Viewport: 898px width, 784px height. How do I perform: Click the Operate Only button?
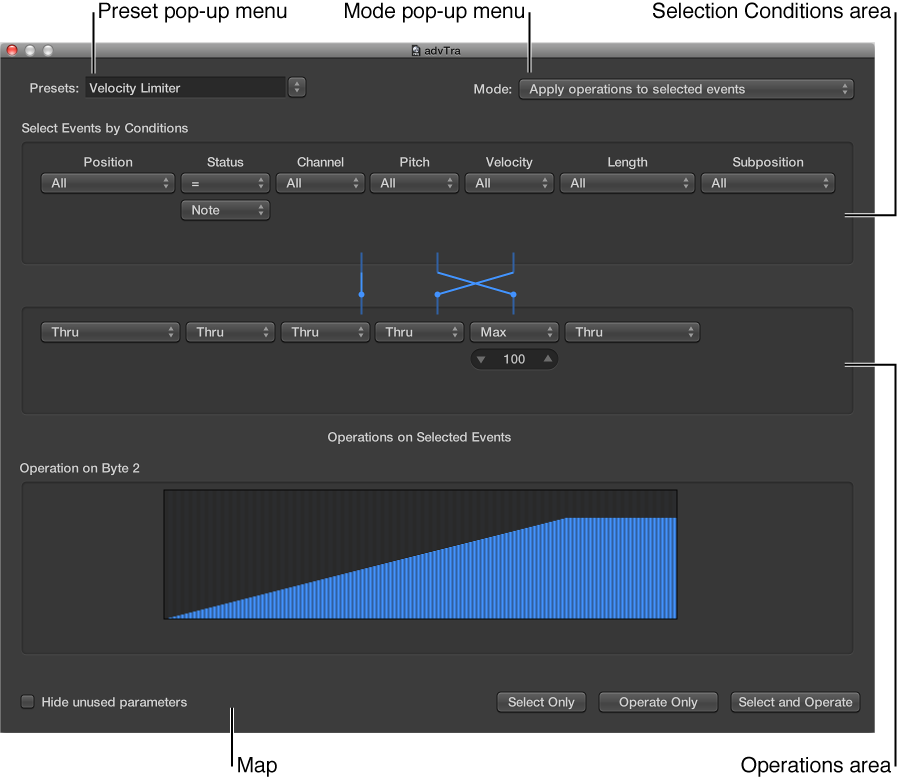point(658,702)
